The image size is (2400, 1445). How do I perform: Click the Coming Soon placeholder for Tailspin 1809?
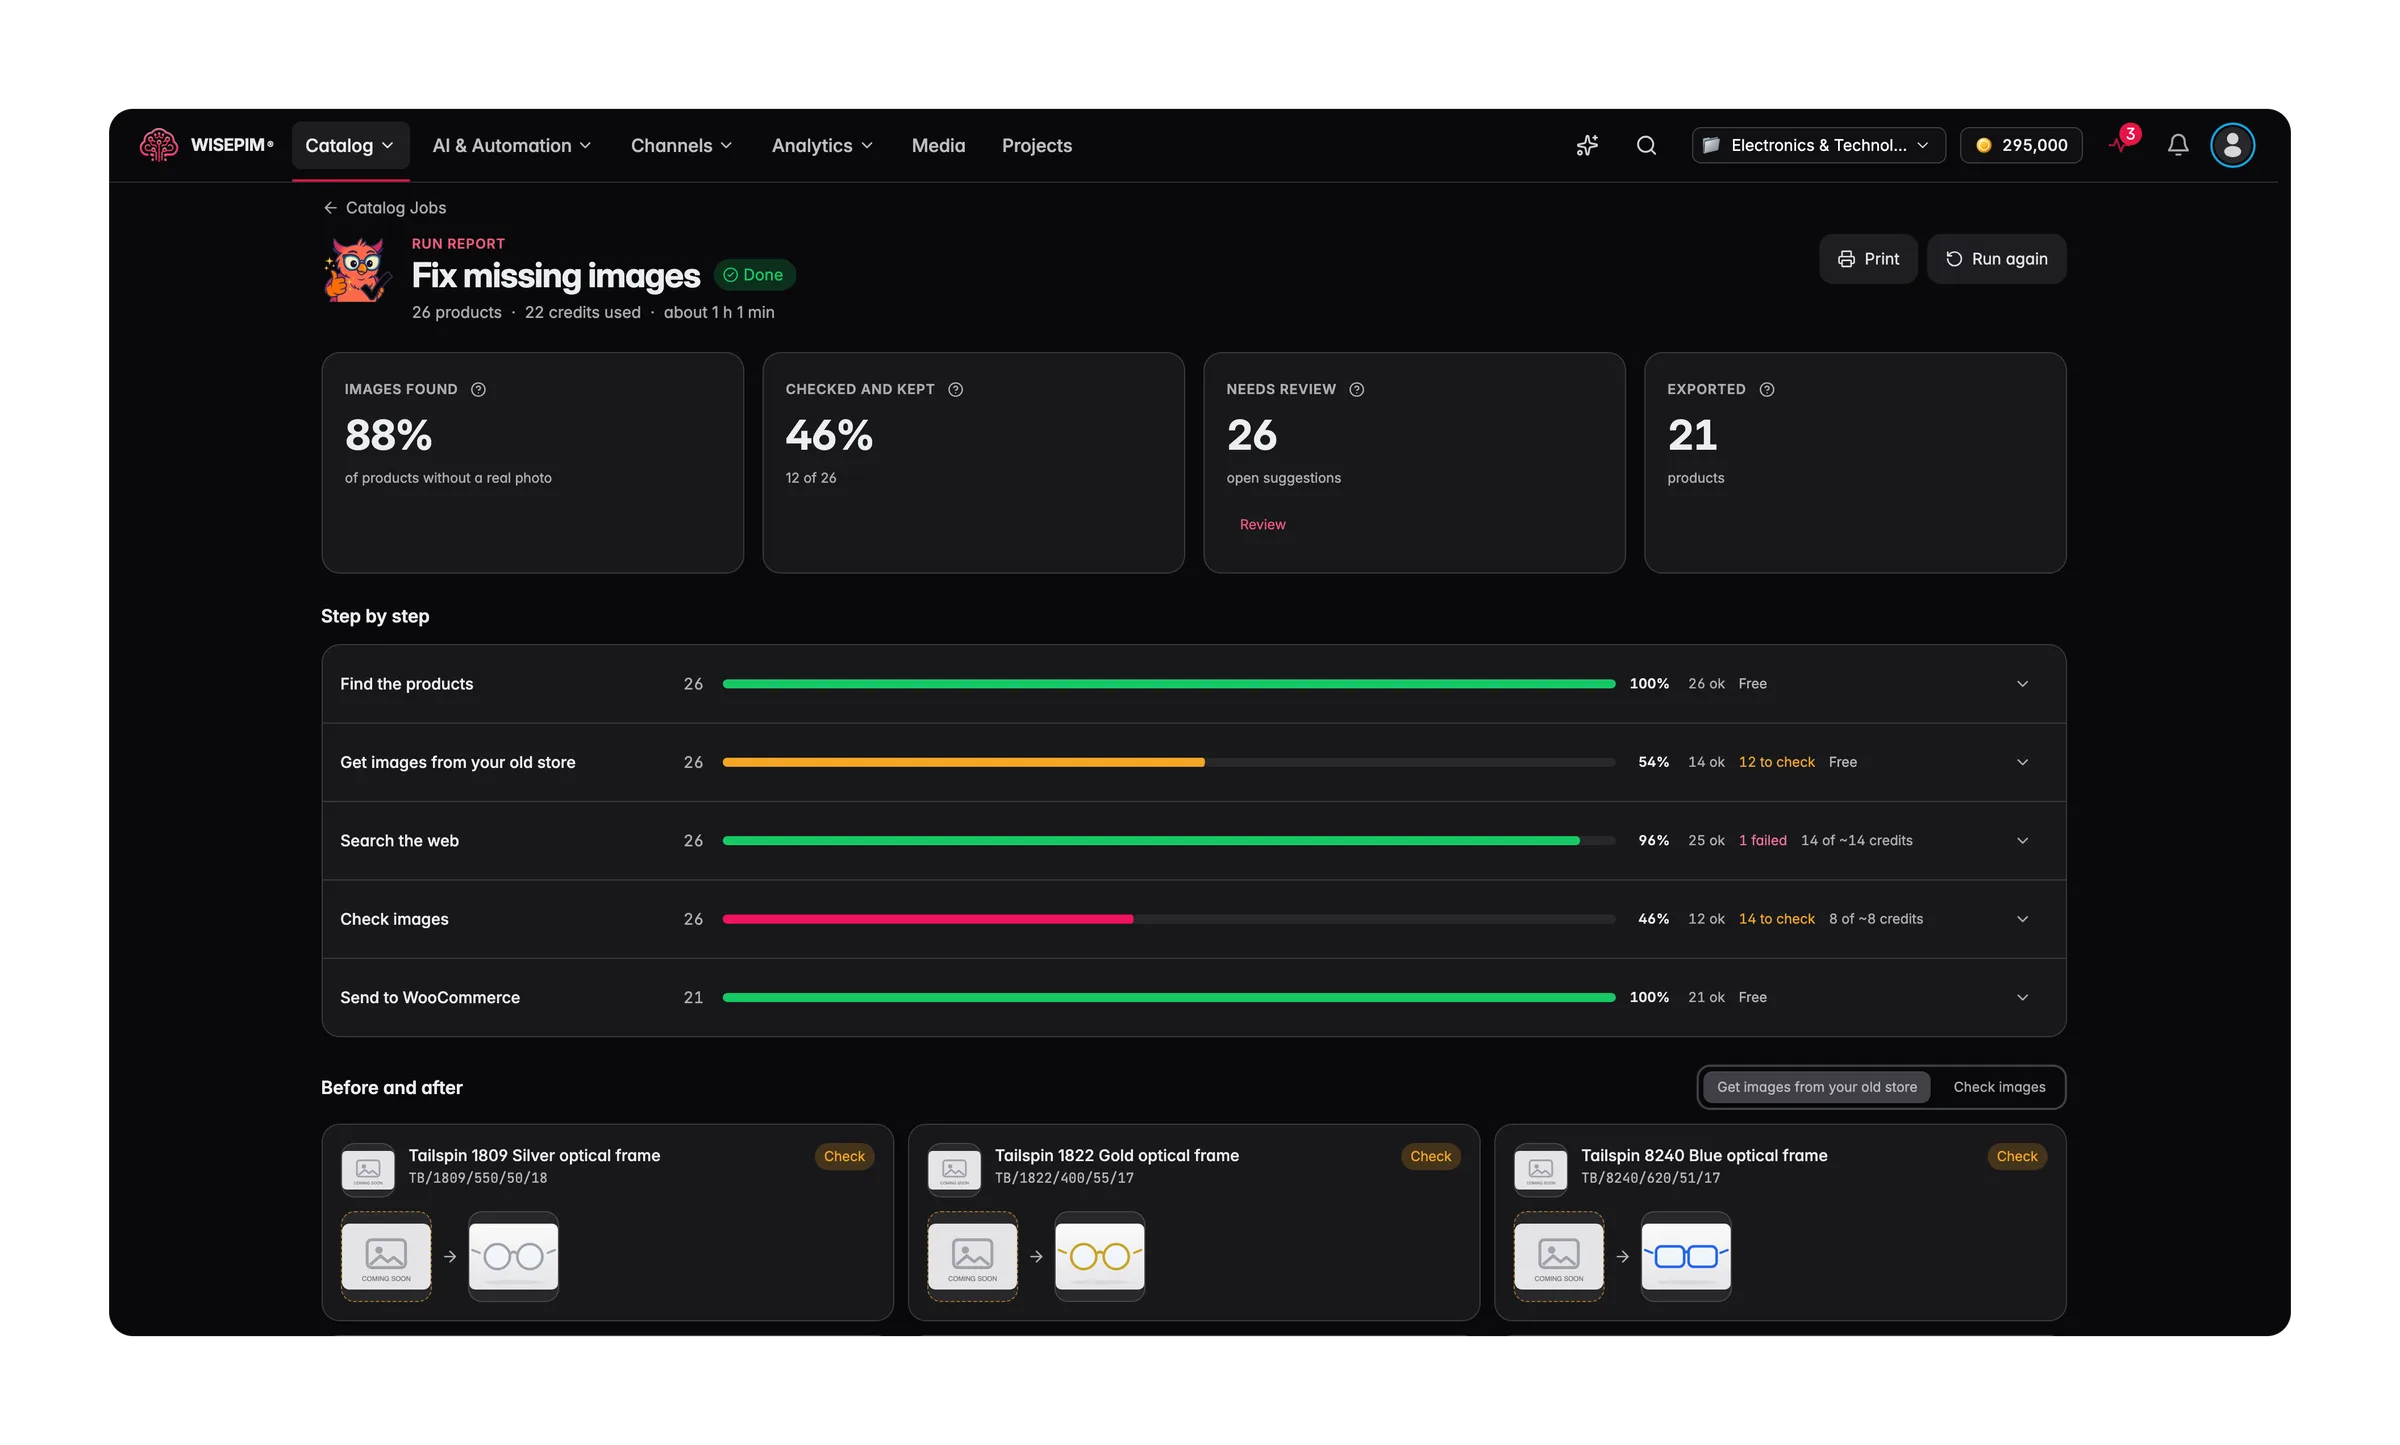point(386,1256)
